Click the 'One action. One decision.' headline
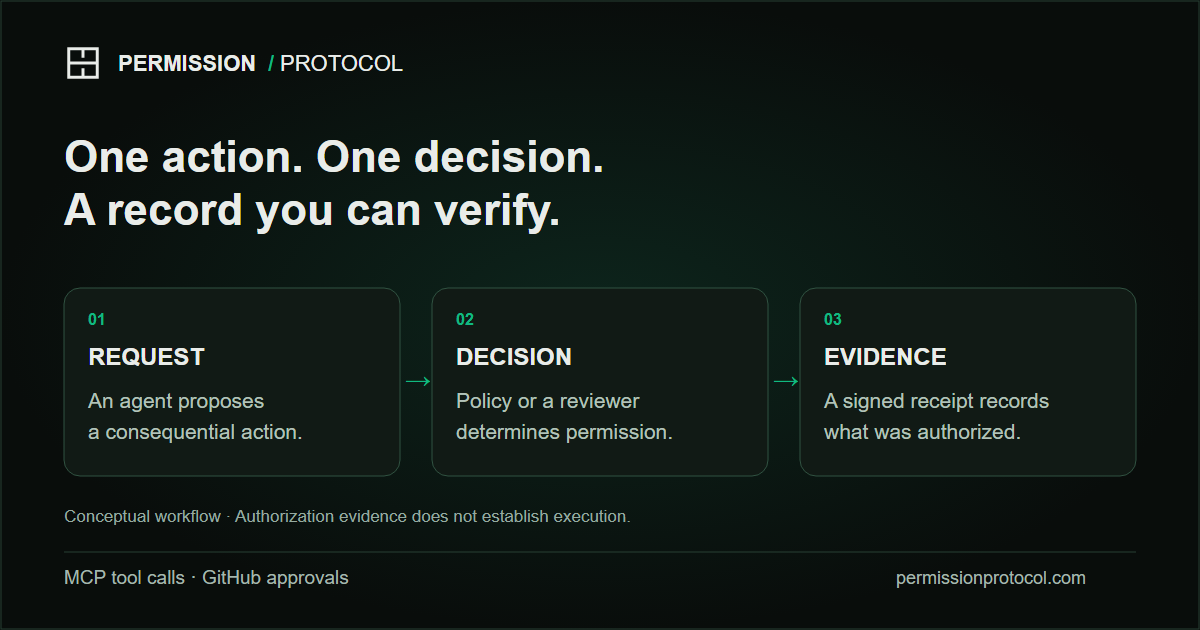 [x=334, y=158]
